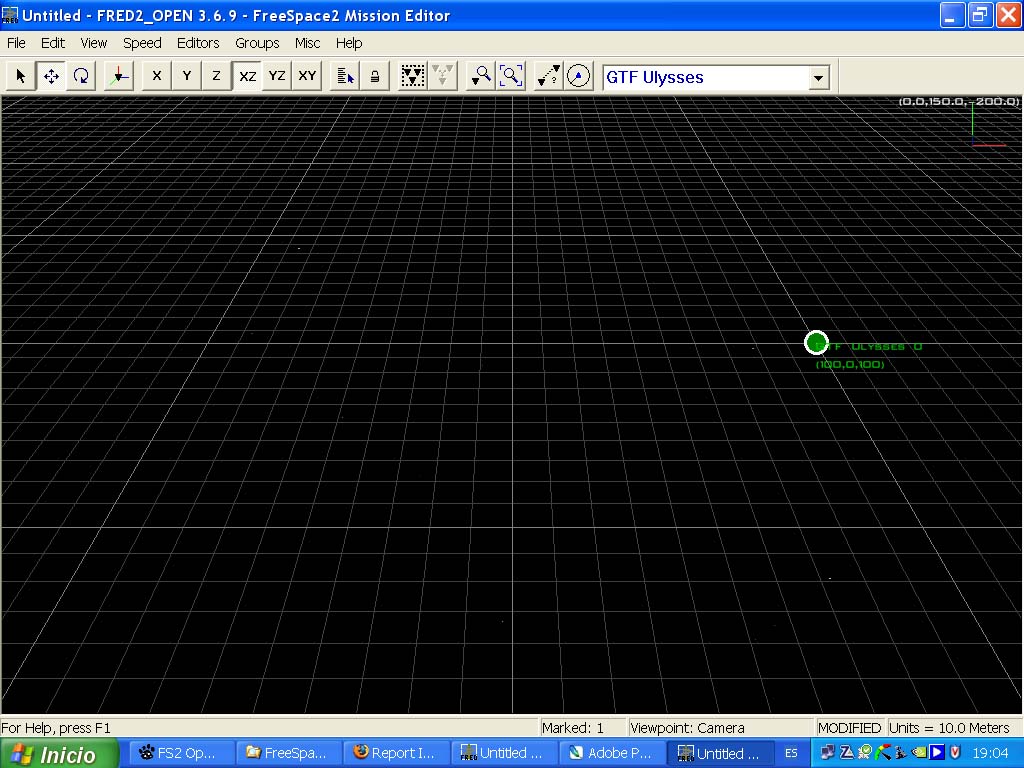The image size is (1024, 768).
Task: Click the padlock selection lock icon
Action: (375, 76)
